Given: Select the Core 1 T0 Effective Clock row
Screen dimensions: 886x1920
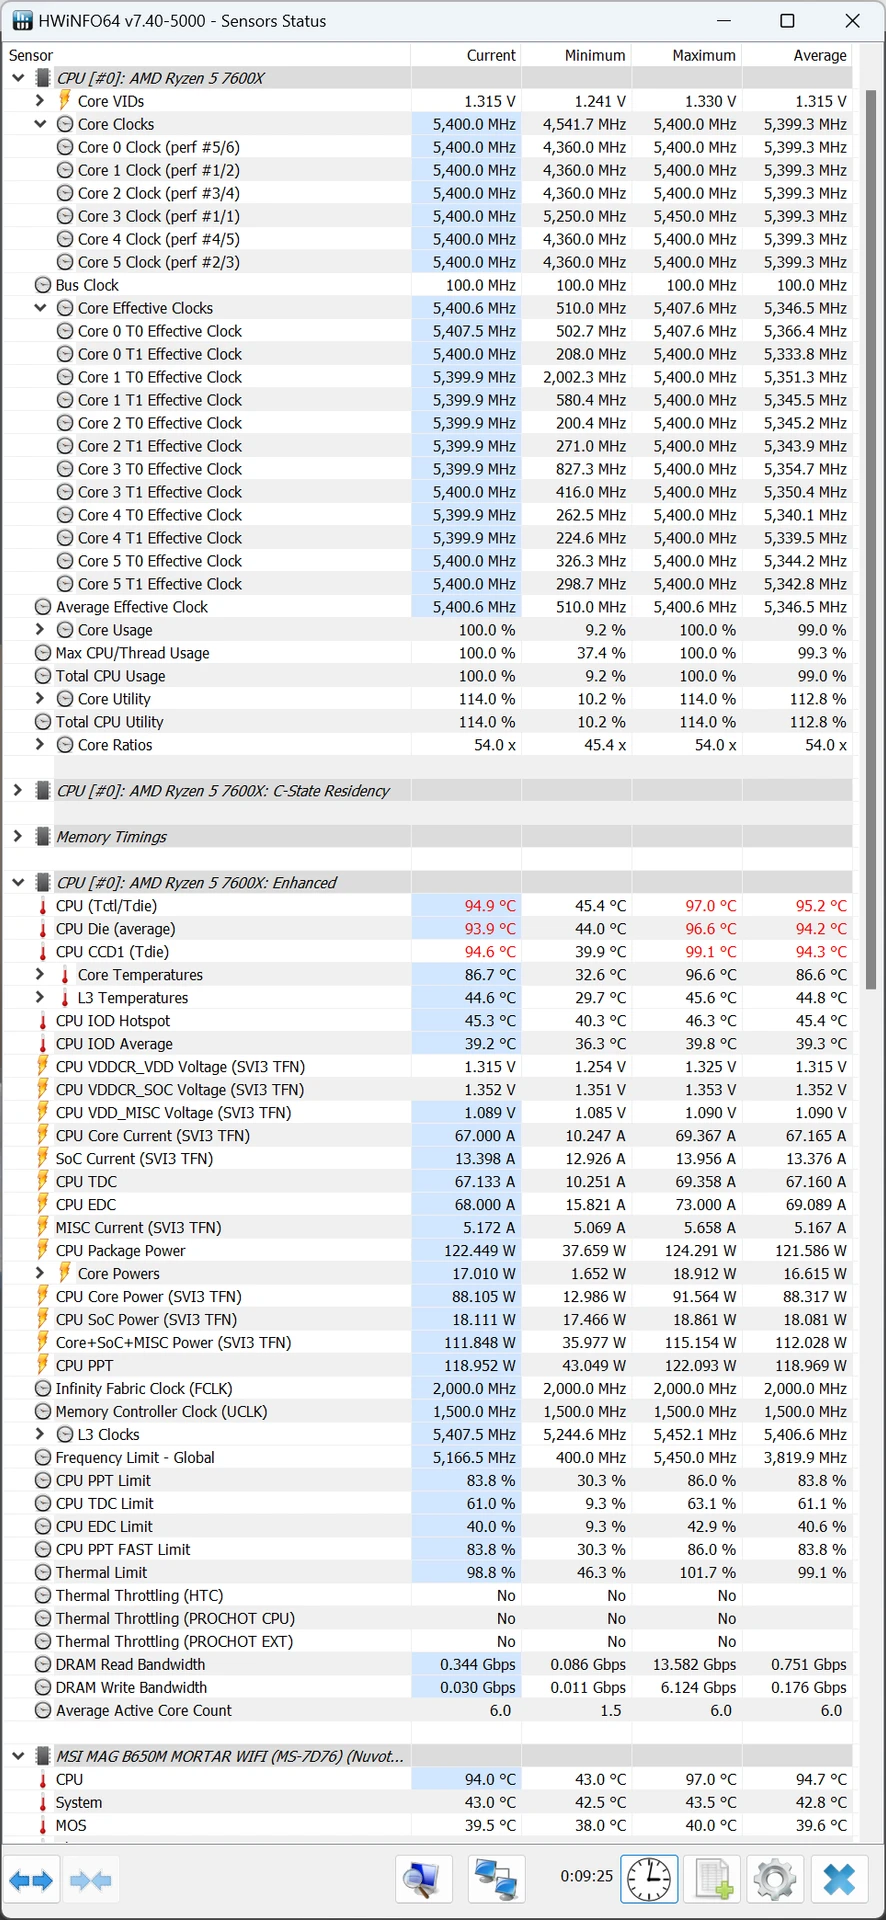Looking at the screenshot, I should tap(428, 377).
